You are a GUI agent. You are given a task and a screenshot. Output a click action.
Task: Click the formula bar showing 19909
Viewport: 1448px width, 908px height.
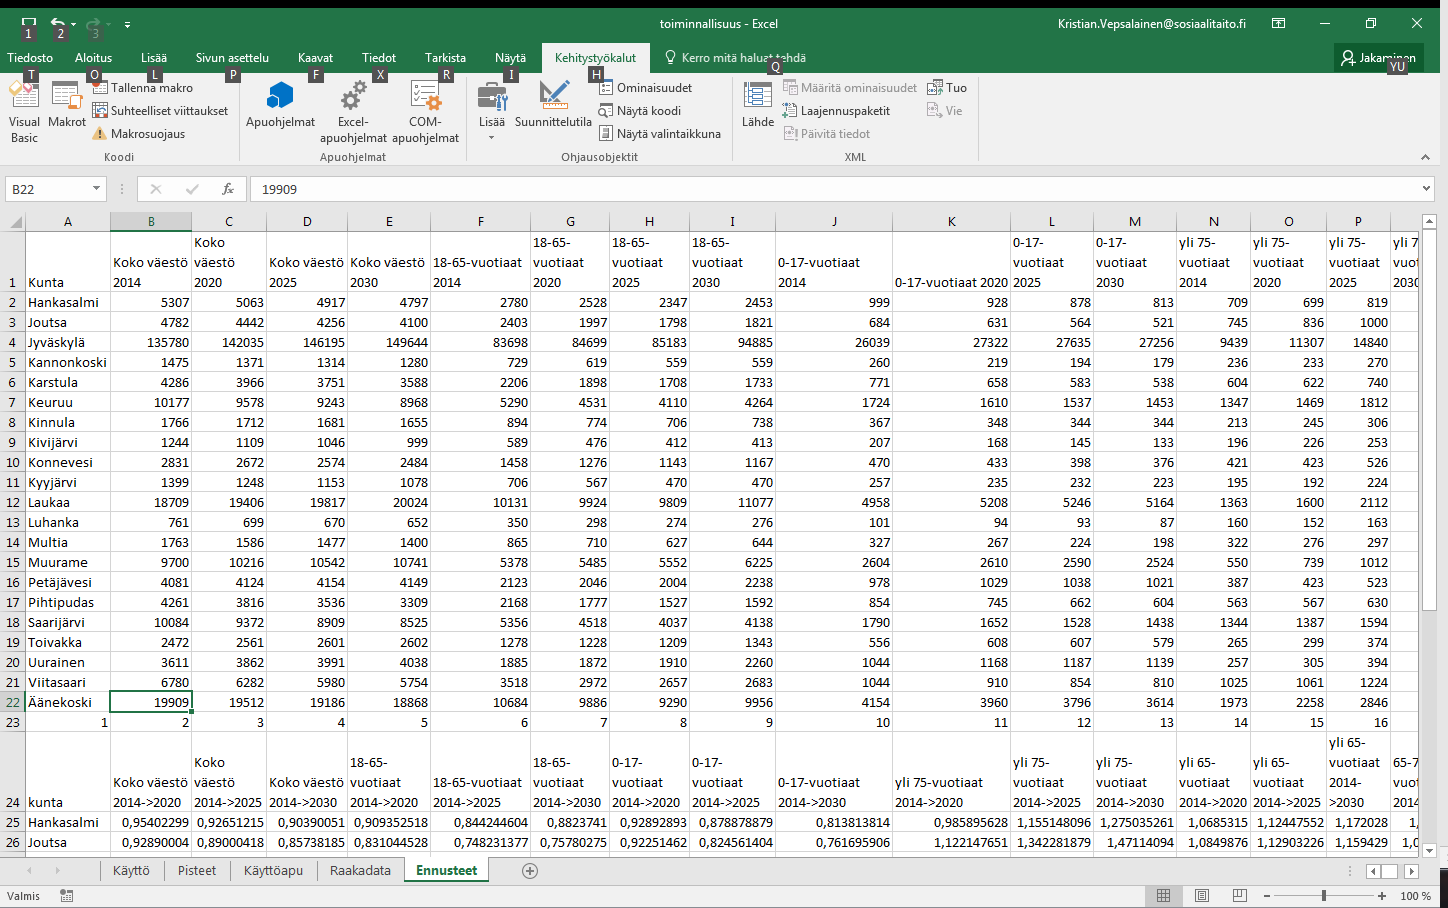(x=834, y=189)
